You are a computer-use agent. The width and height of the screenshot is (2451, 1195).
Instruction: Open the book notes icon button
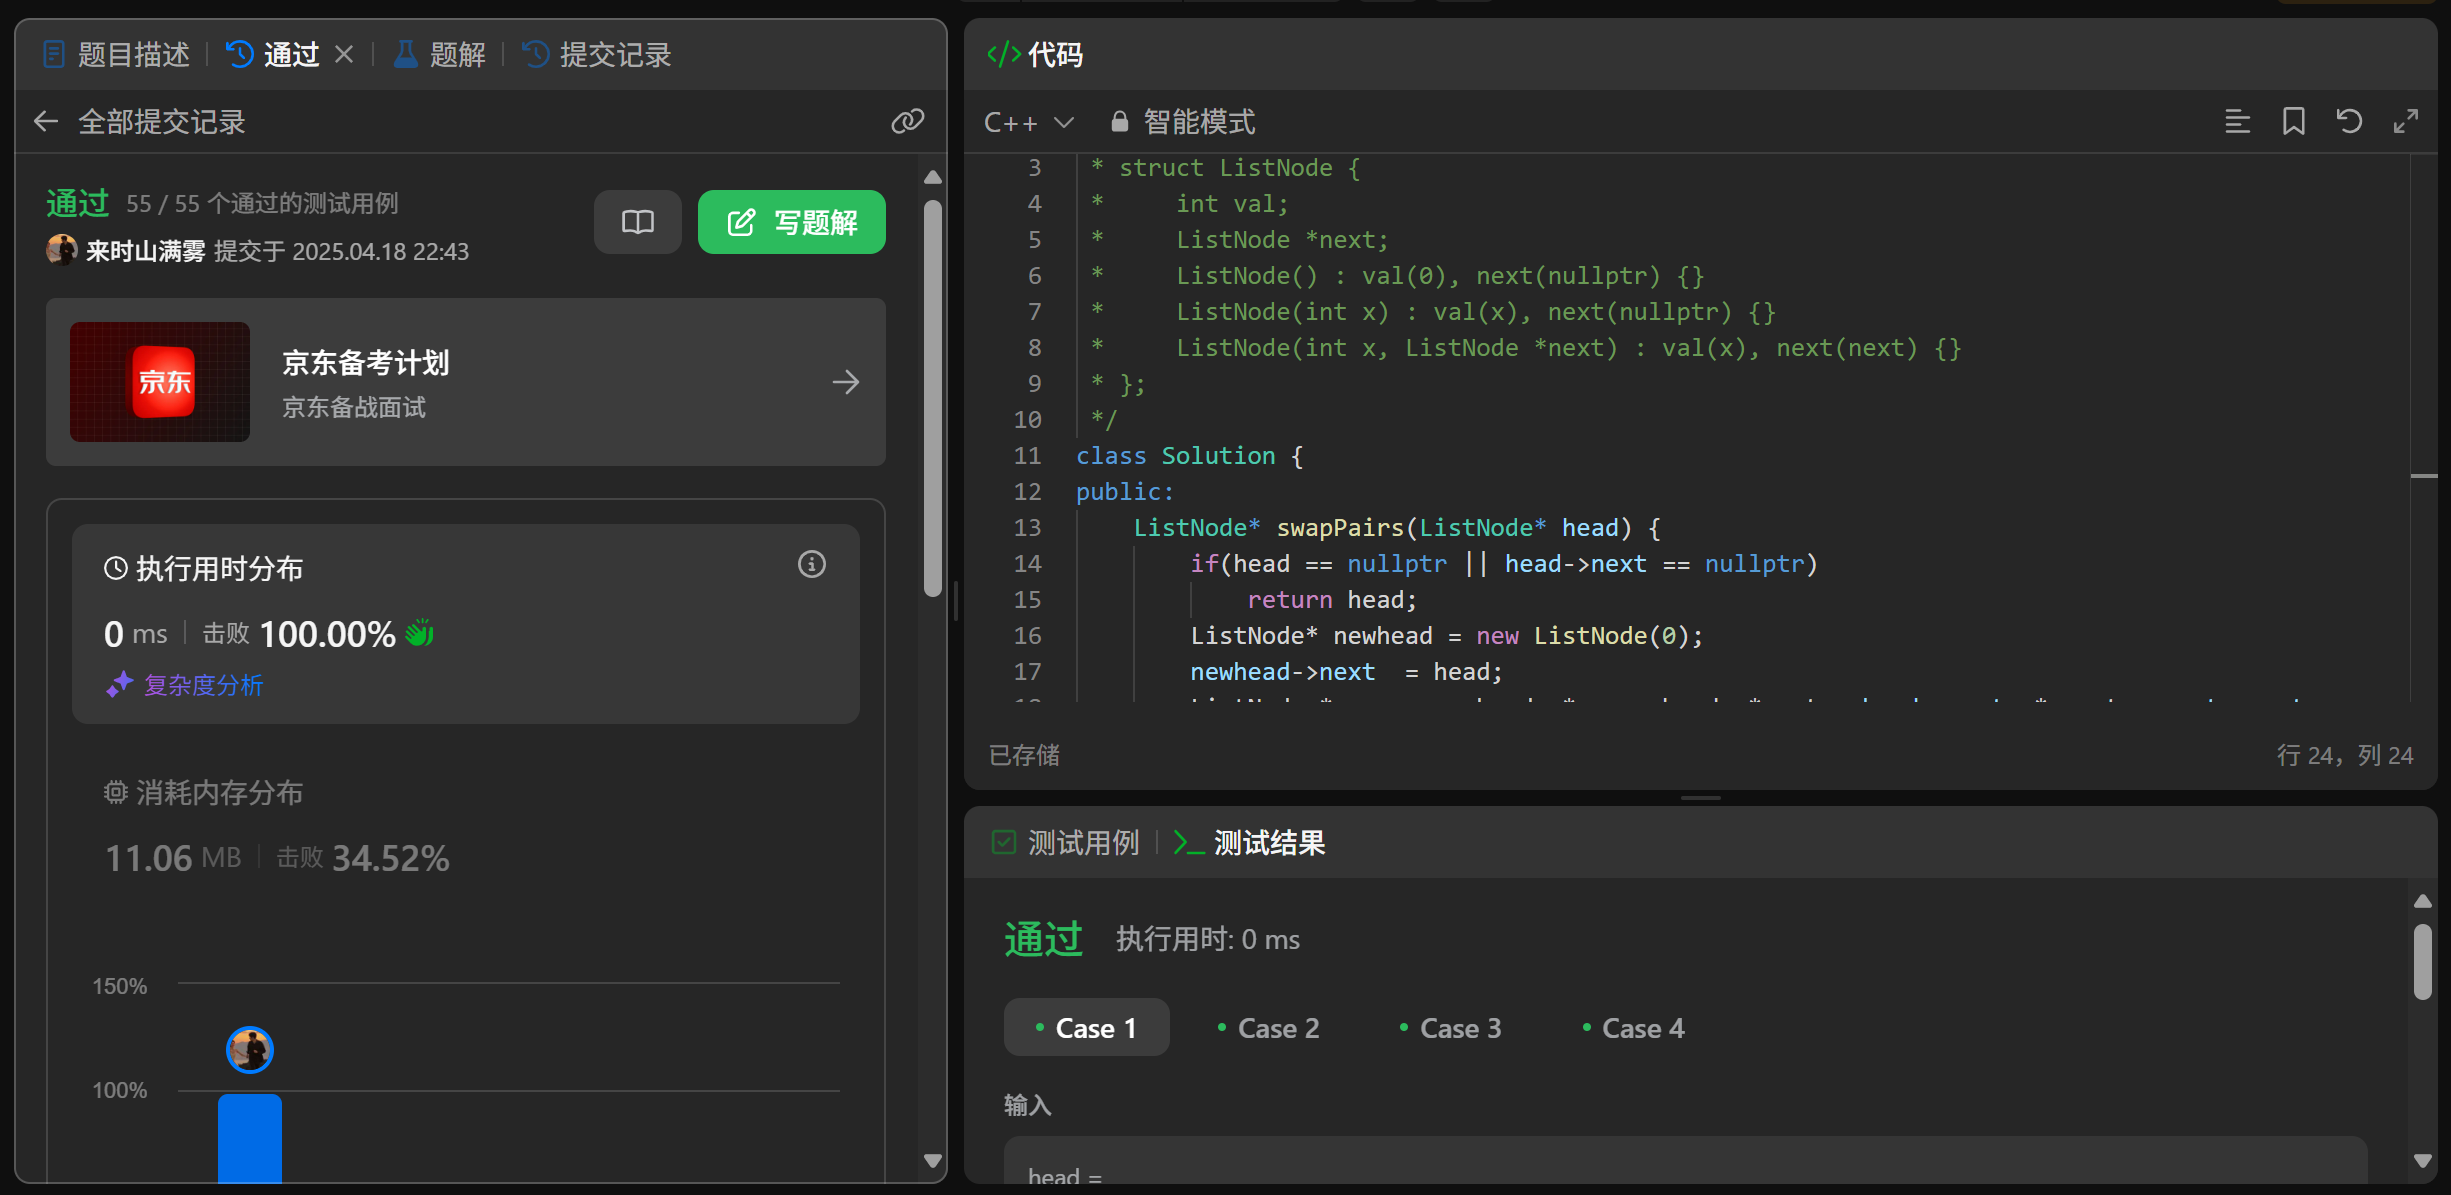pos(637,222)
